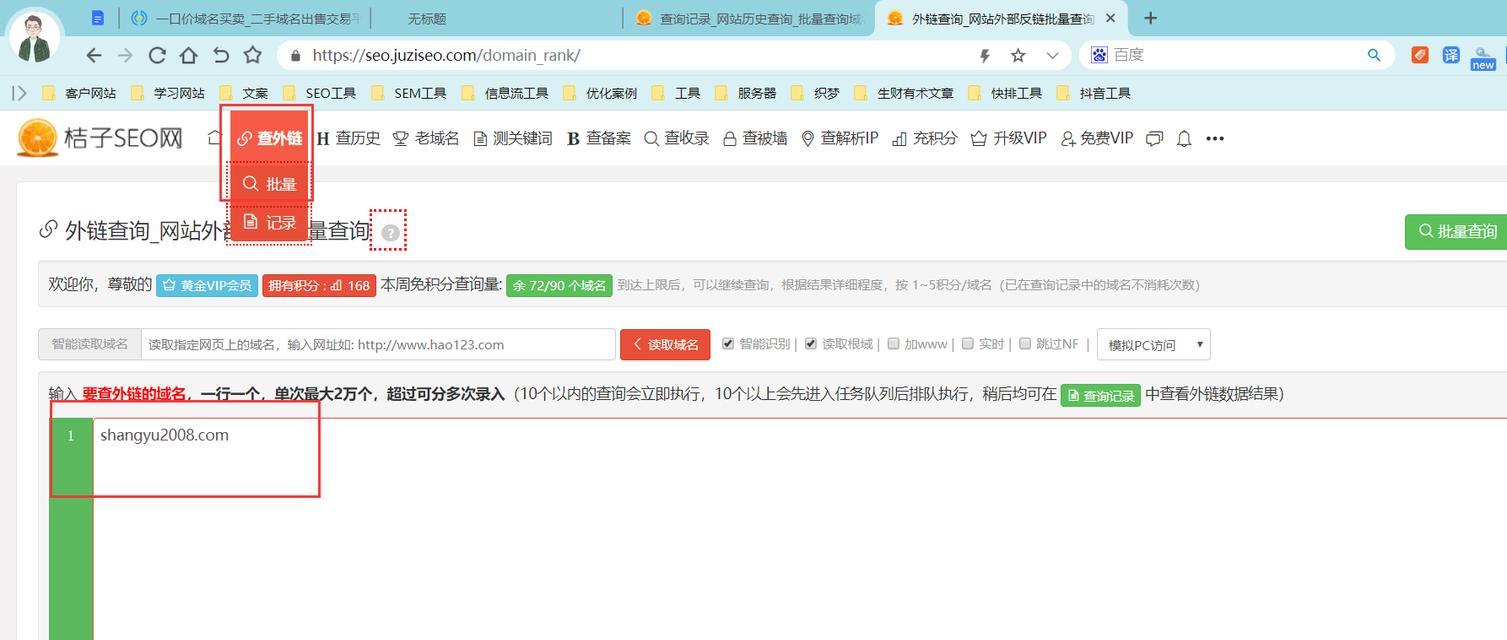
Task: Click the padlock icon in the address bar
Action: pyautogui.click(x=295, y=56)
